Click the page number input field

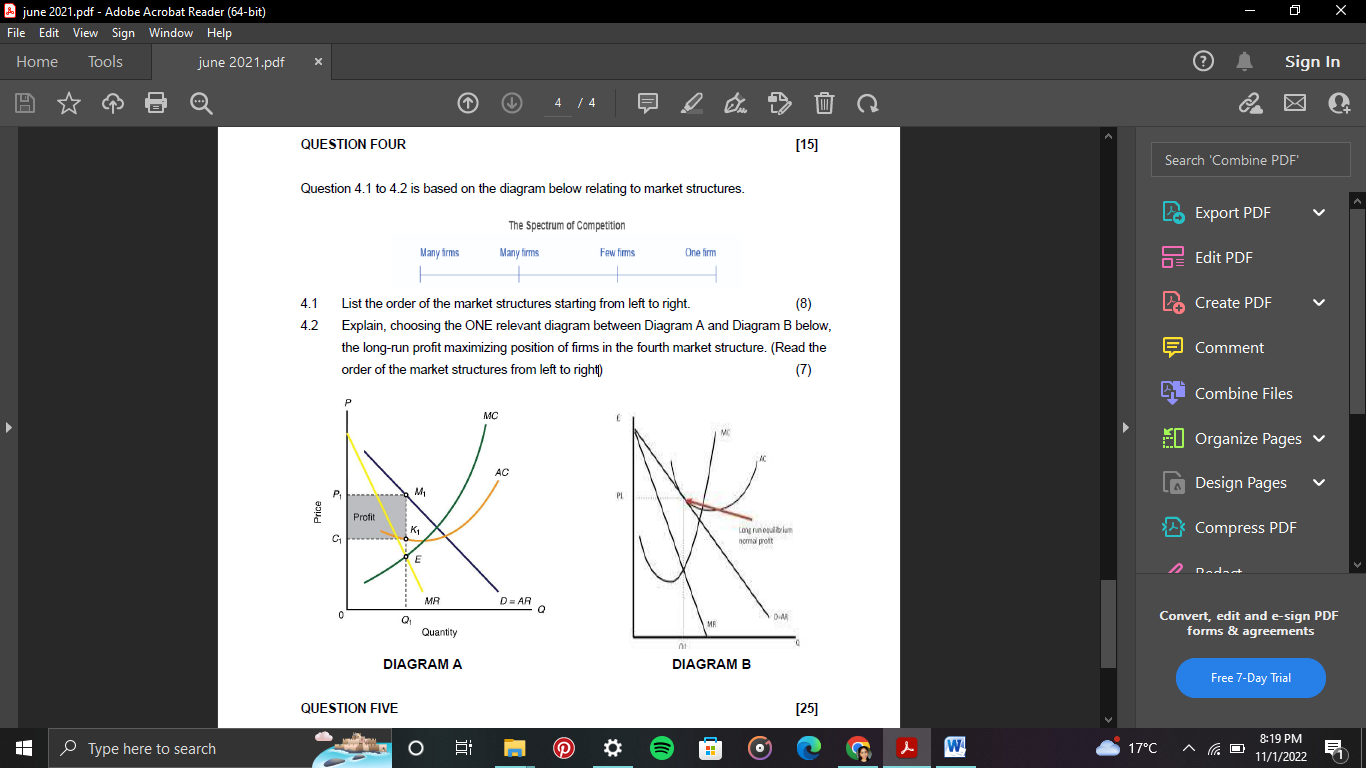click(557, 103)
